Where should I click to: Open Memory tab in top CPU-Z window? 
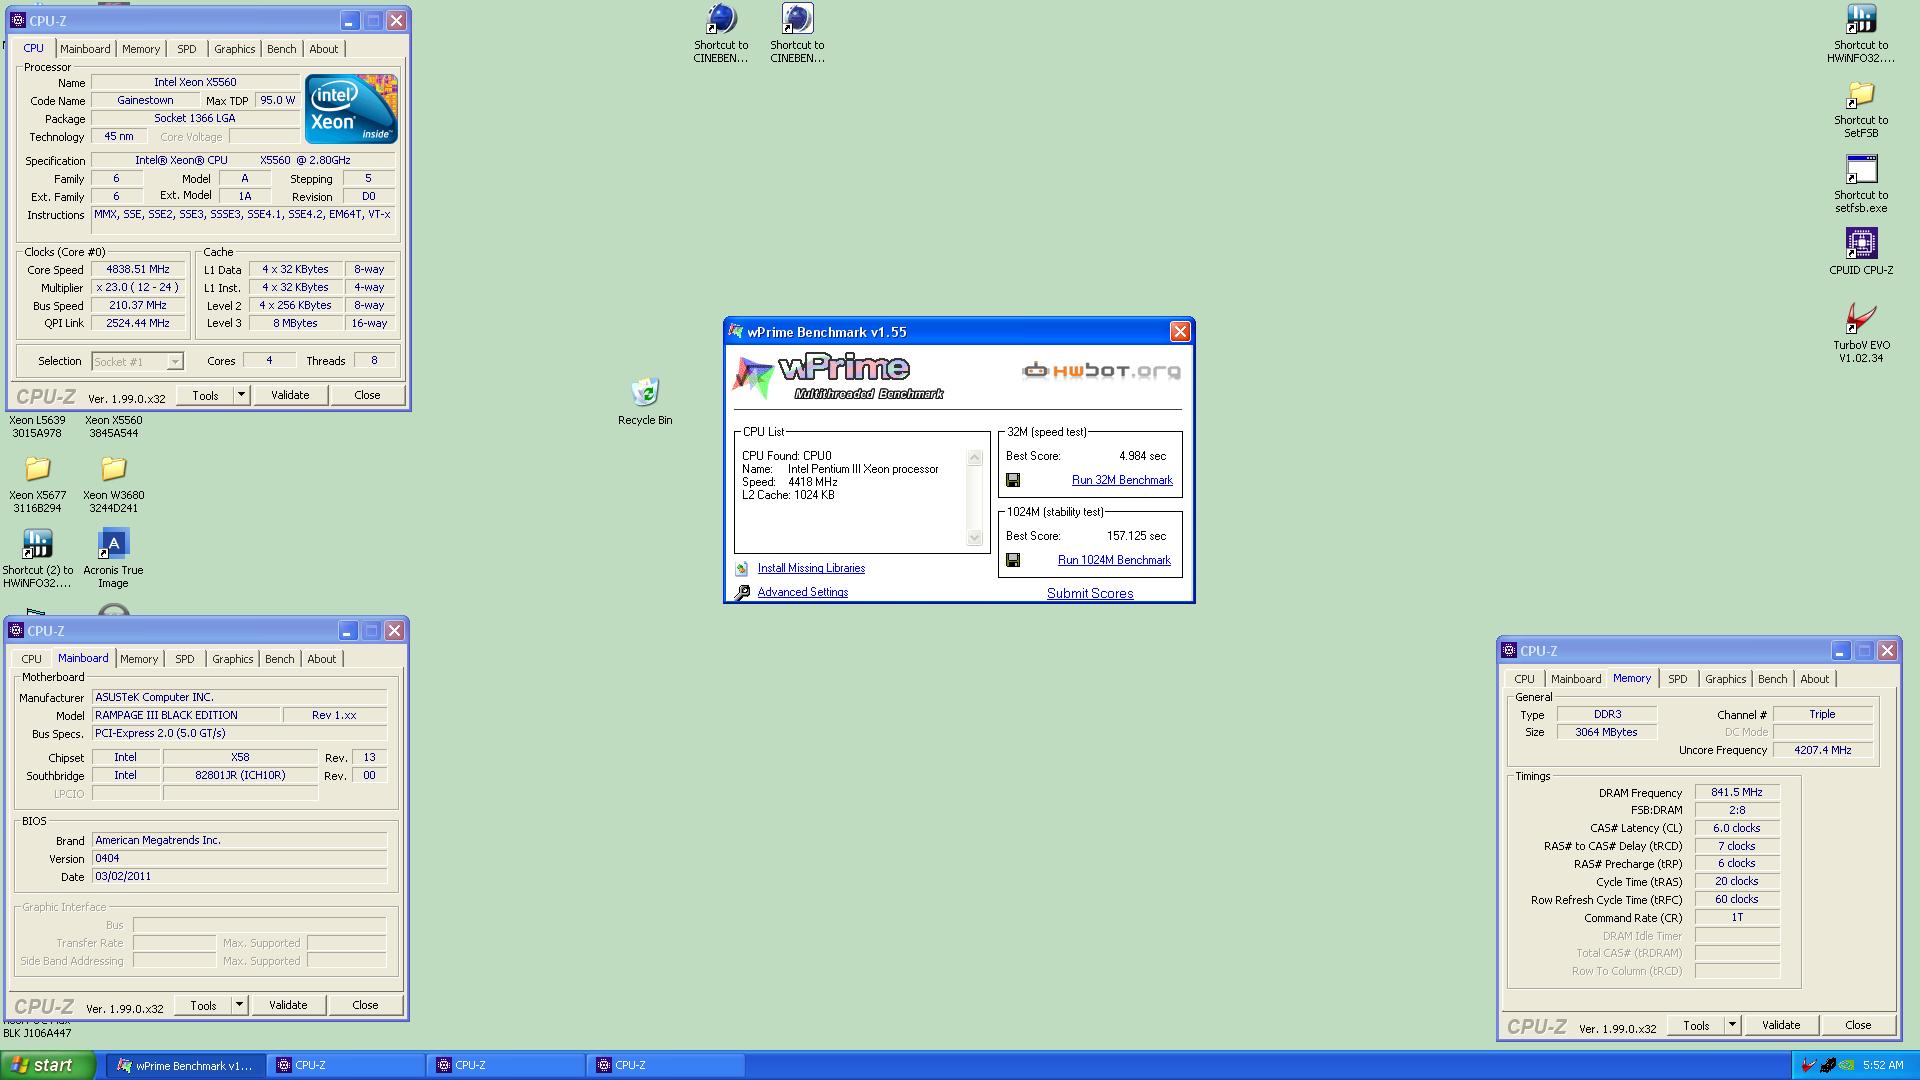141,49
